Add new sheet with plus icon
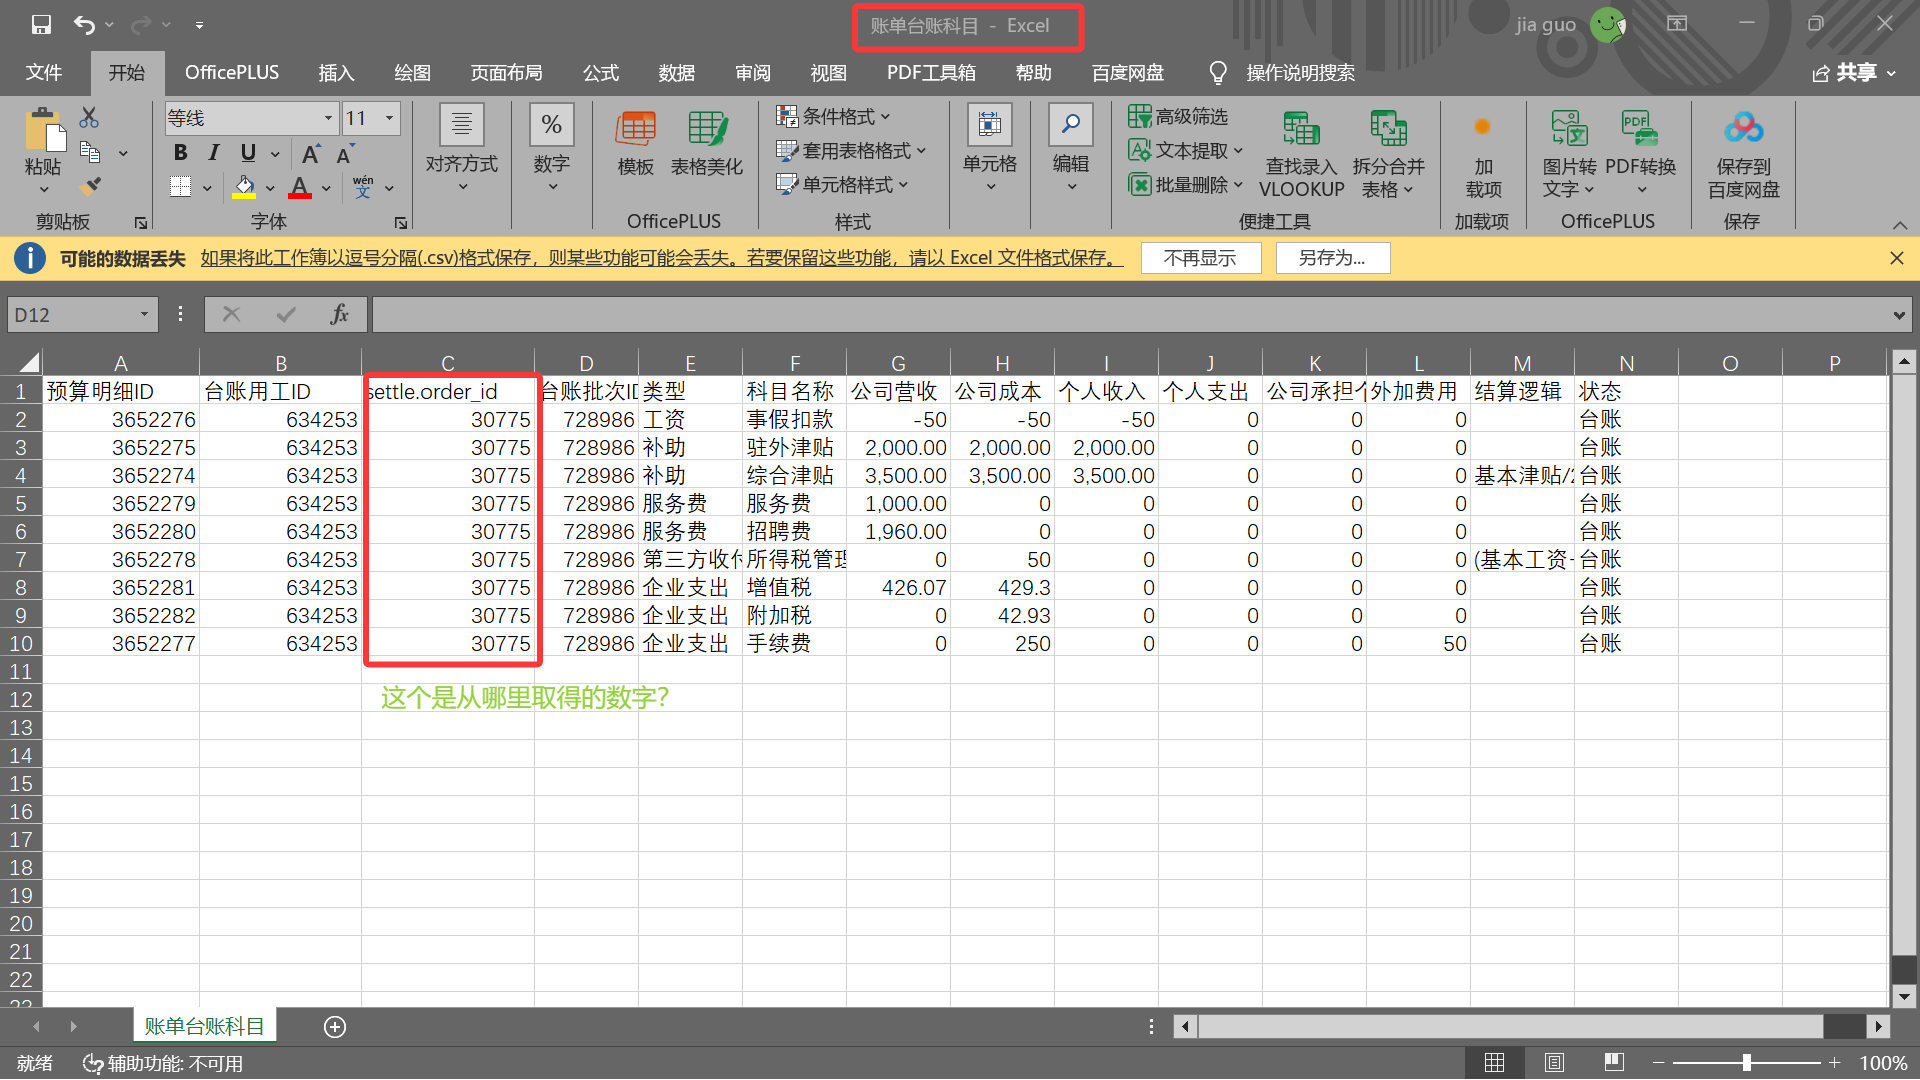The width and height of the screenshot is (1920, 1080). pyautogui.click(x=335, y=1027)
